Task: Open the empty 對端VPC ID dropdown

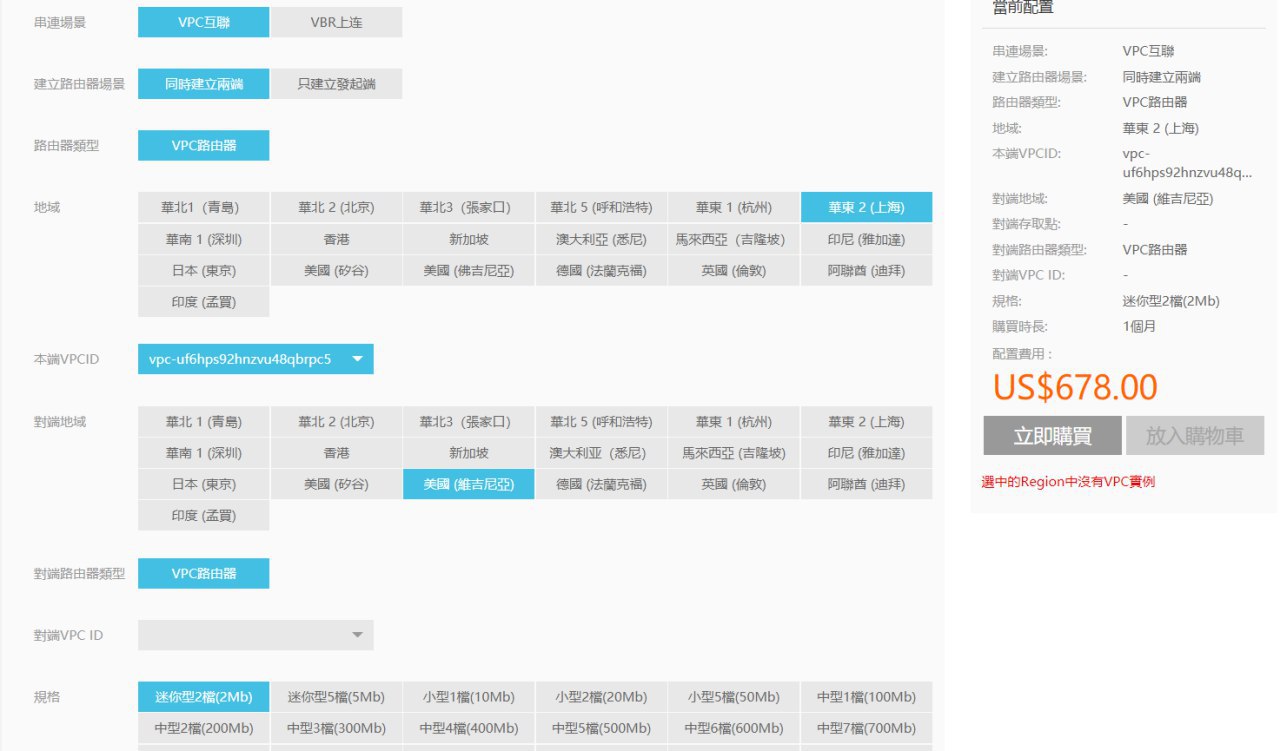Action: click(x=255, y=635)
